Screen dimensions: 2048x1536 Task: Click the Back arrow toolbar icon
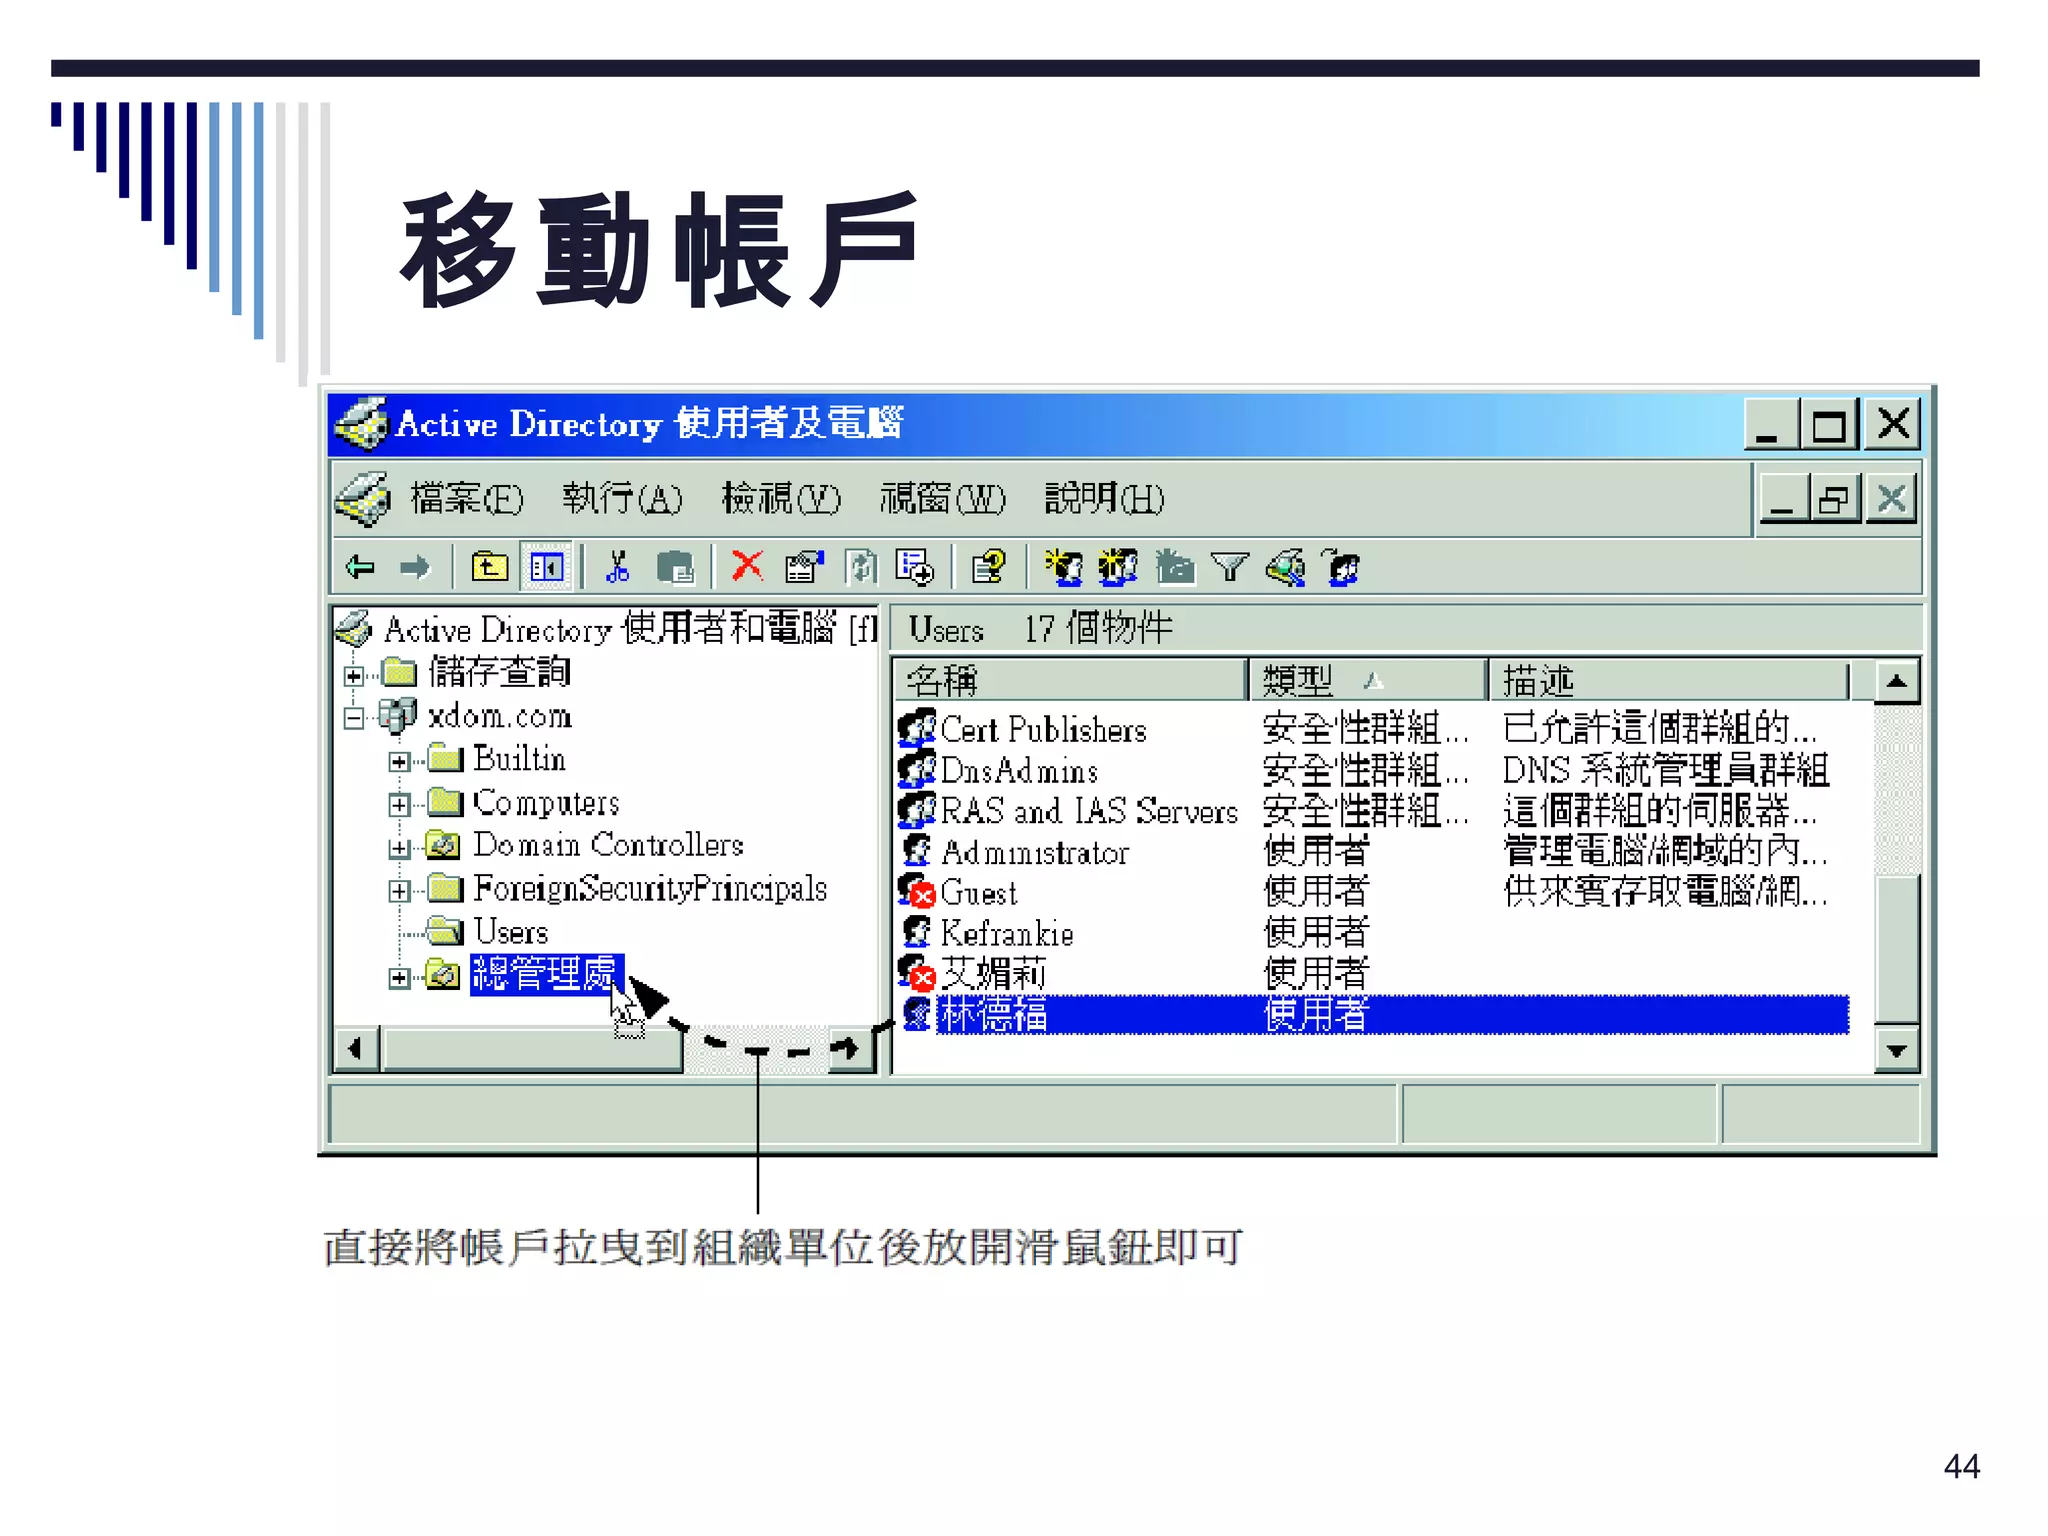coord(360,568)
